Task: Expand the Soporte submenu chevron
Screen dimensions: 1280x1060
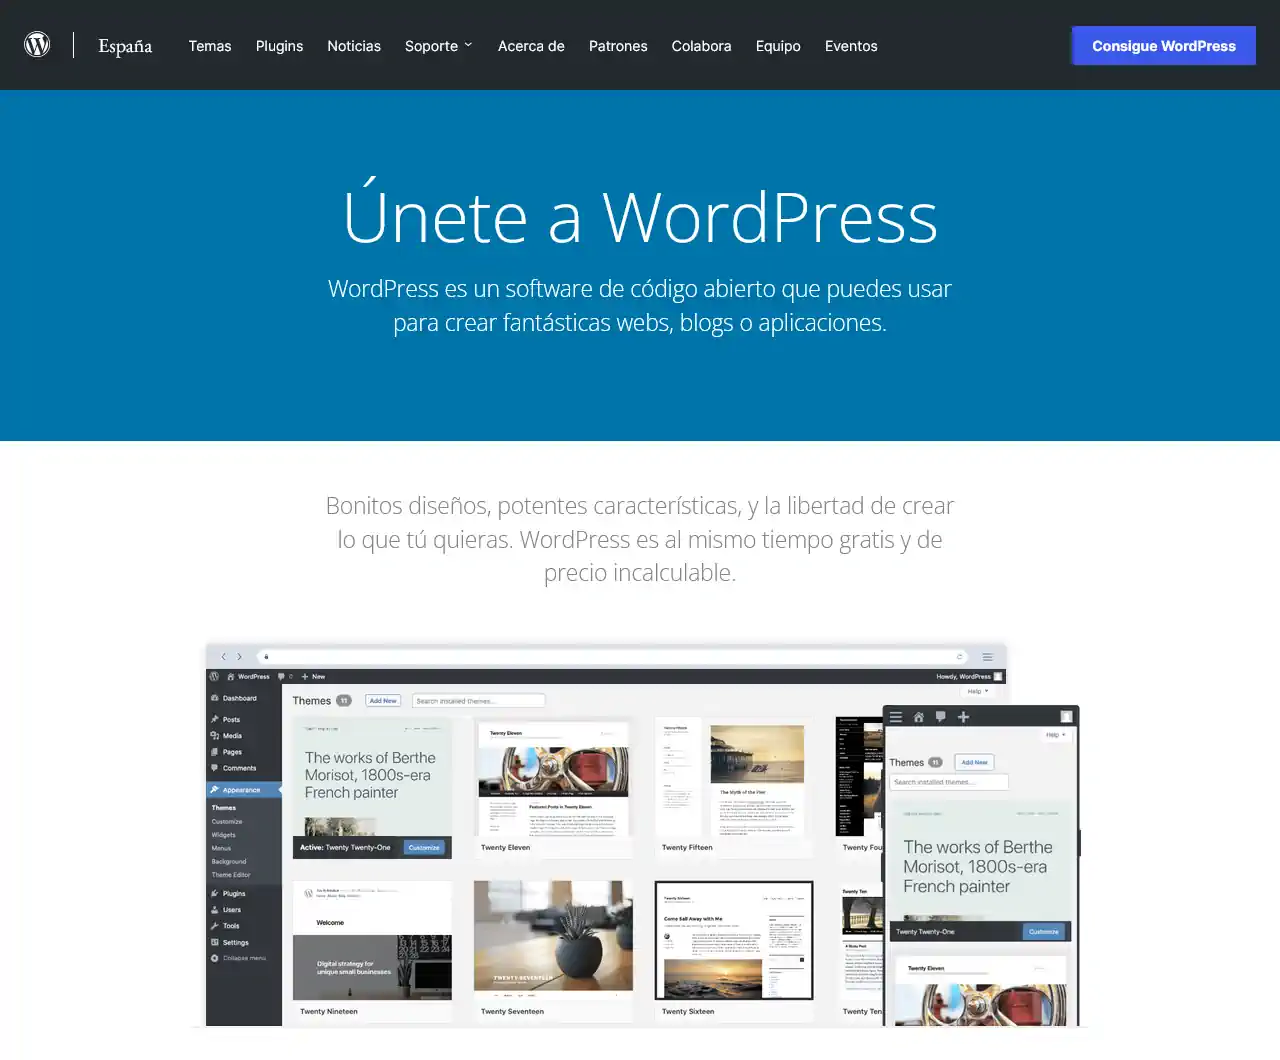Action: pos(468,45)
